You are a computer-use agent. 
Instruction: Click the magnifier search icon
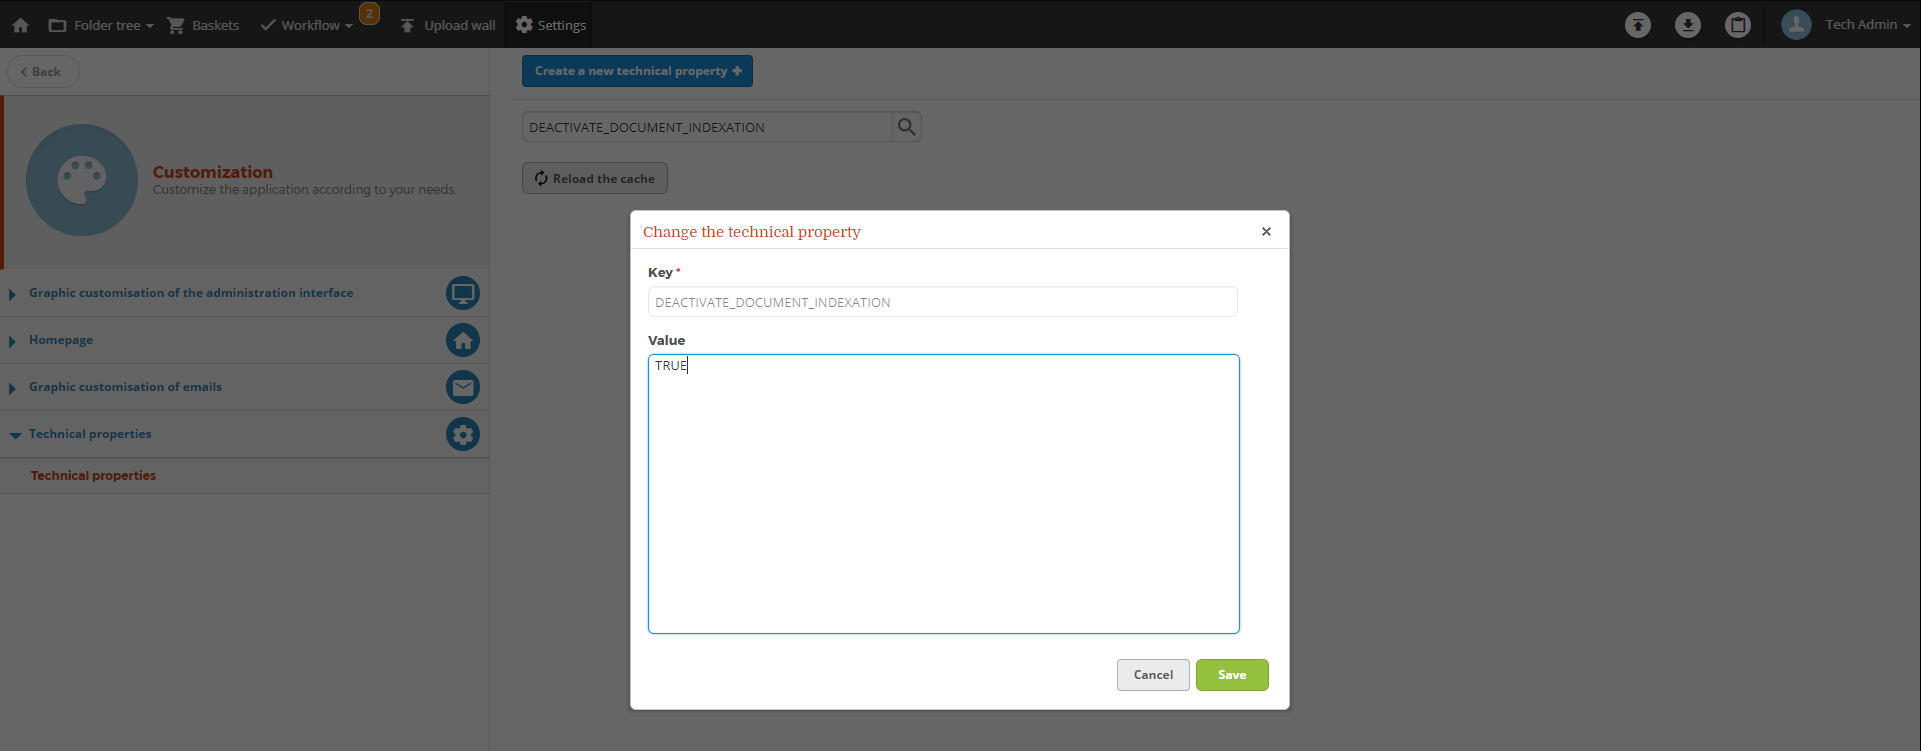[x=906, y=127]
